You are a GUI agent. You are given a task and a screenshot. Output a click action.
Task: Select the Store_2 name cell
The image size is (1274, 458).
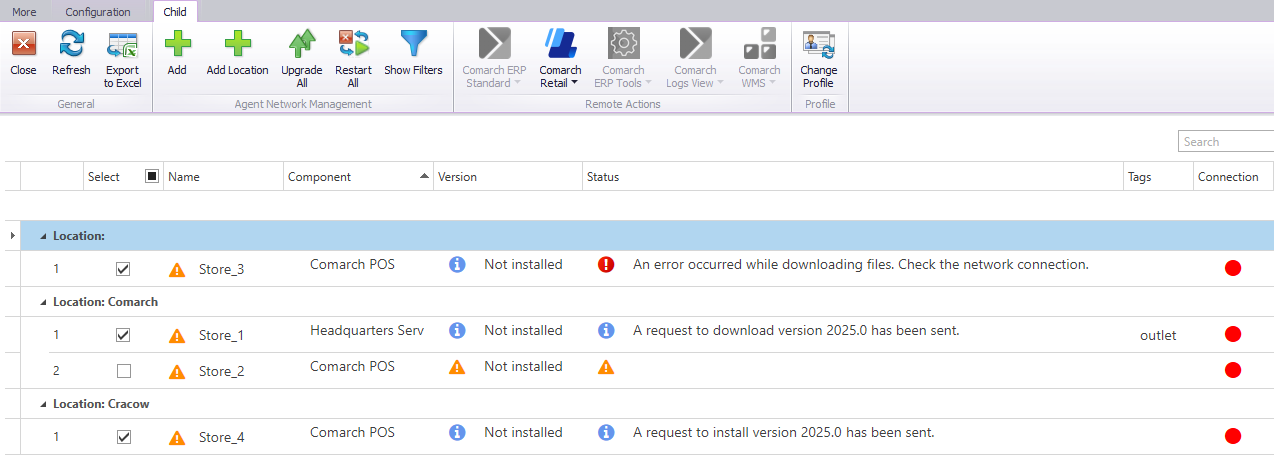pyautogui.click(x=221, y=372)
